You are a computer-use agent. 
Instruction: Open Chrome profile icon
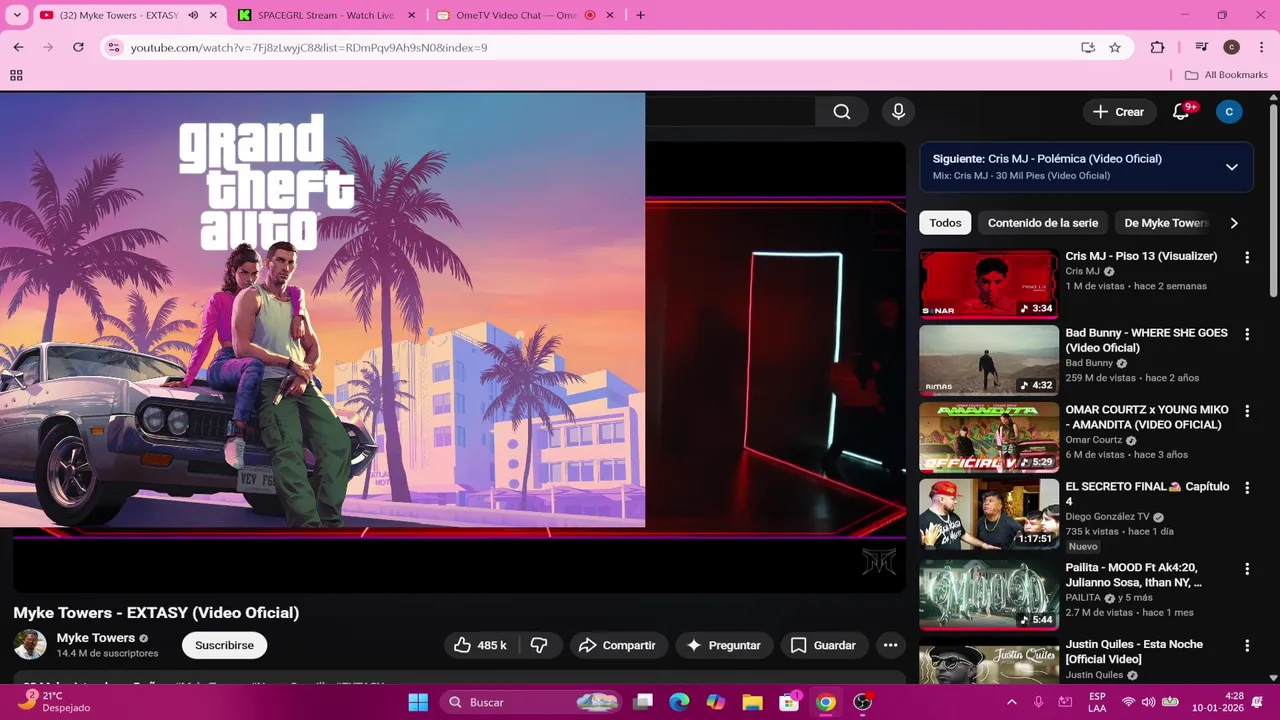pyautogui.click(x=1232, y=47)
